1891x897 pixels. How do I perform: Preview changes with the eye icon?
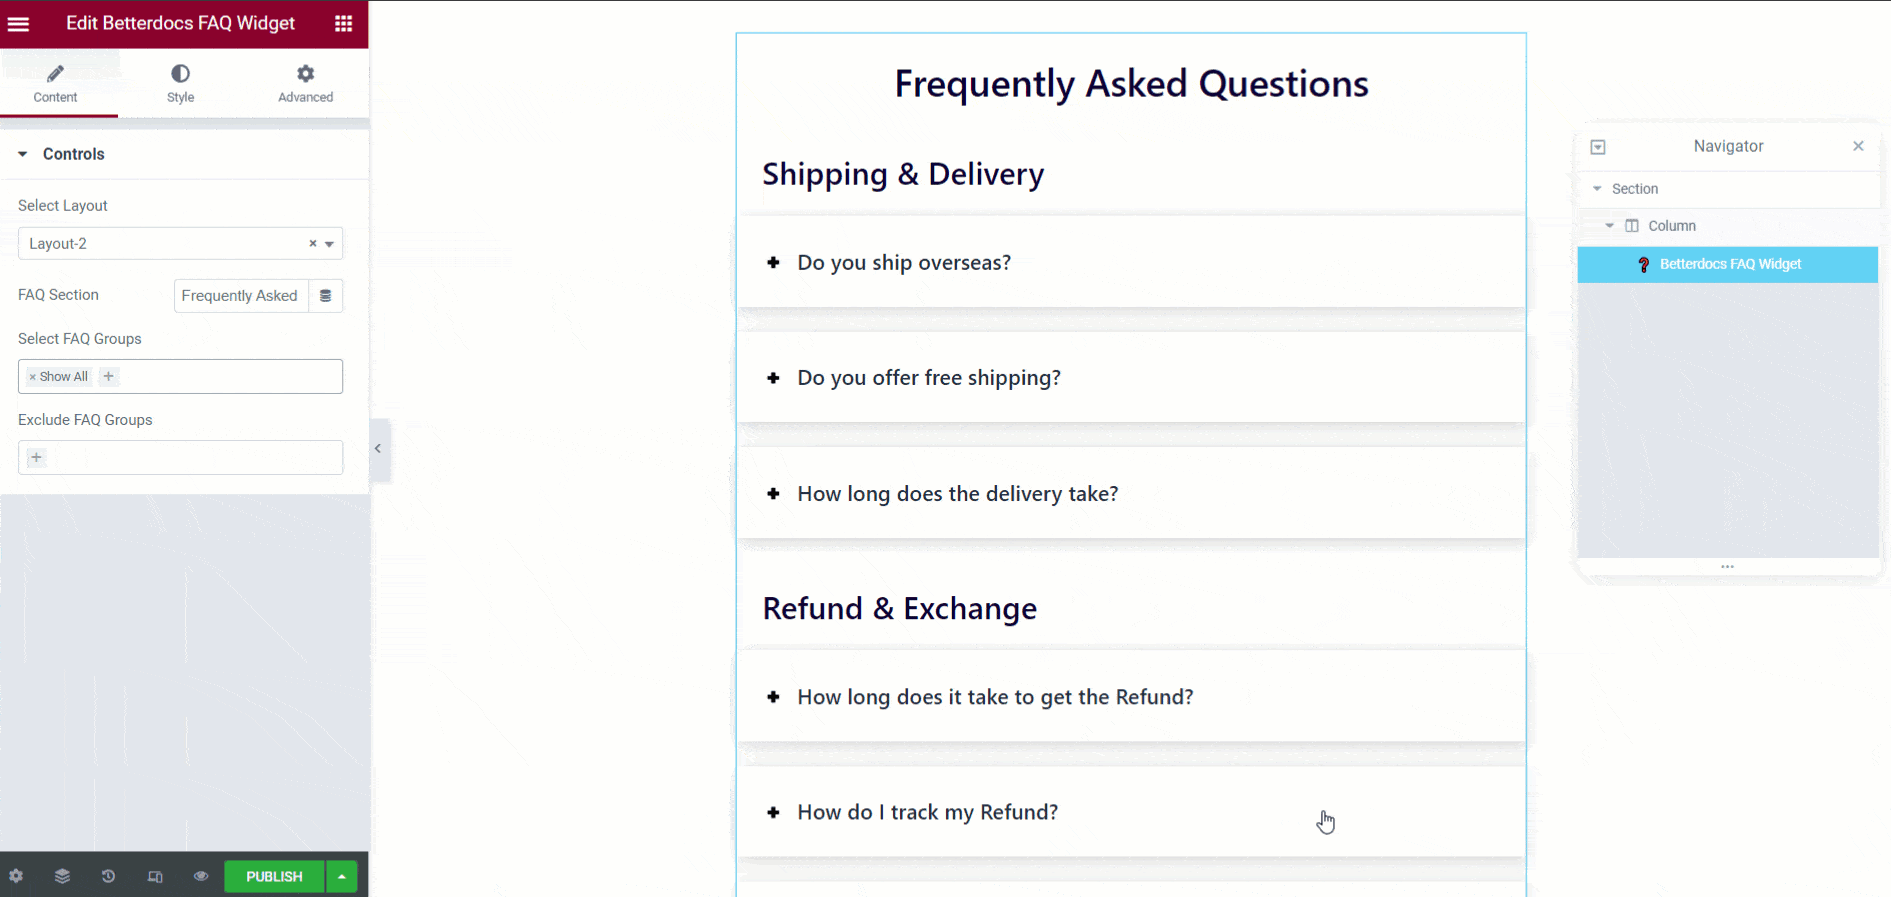[200, 876]
